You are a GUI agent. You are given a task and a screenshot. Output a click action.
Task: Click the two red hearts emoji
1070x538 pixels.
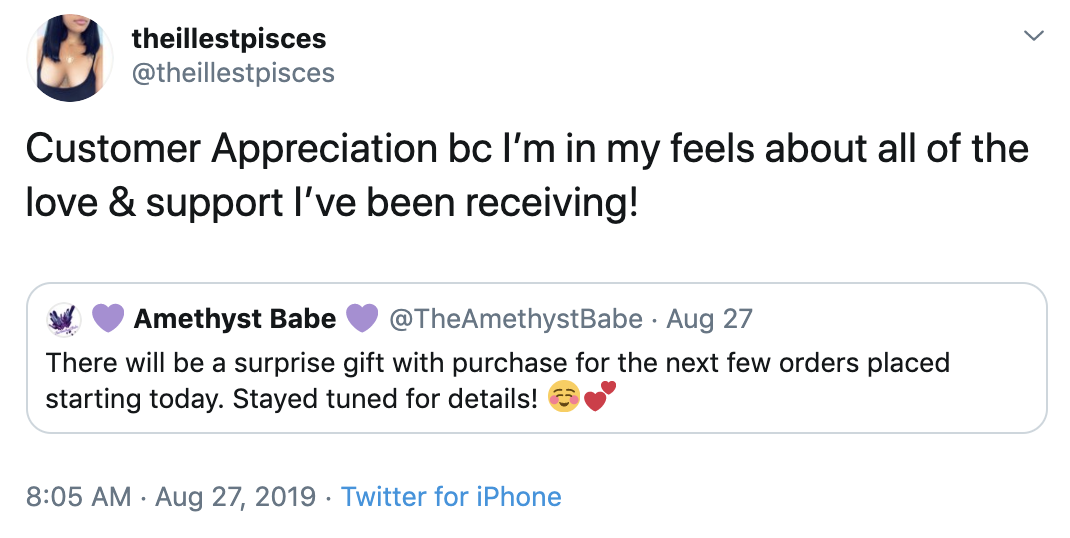tap(600, 397)
